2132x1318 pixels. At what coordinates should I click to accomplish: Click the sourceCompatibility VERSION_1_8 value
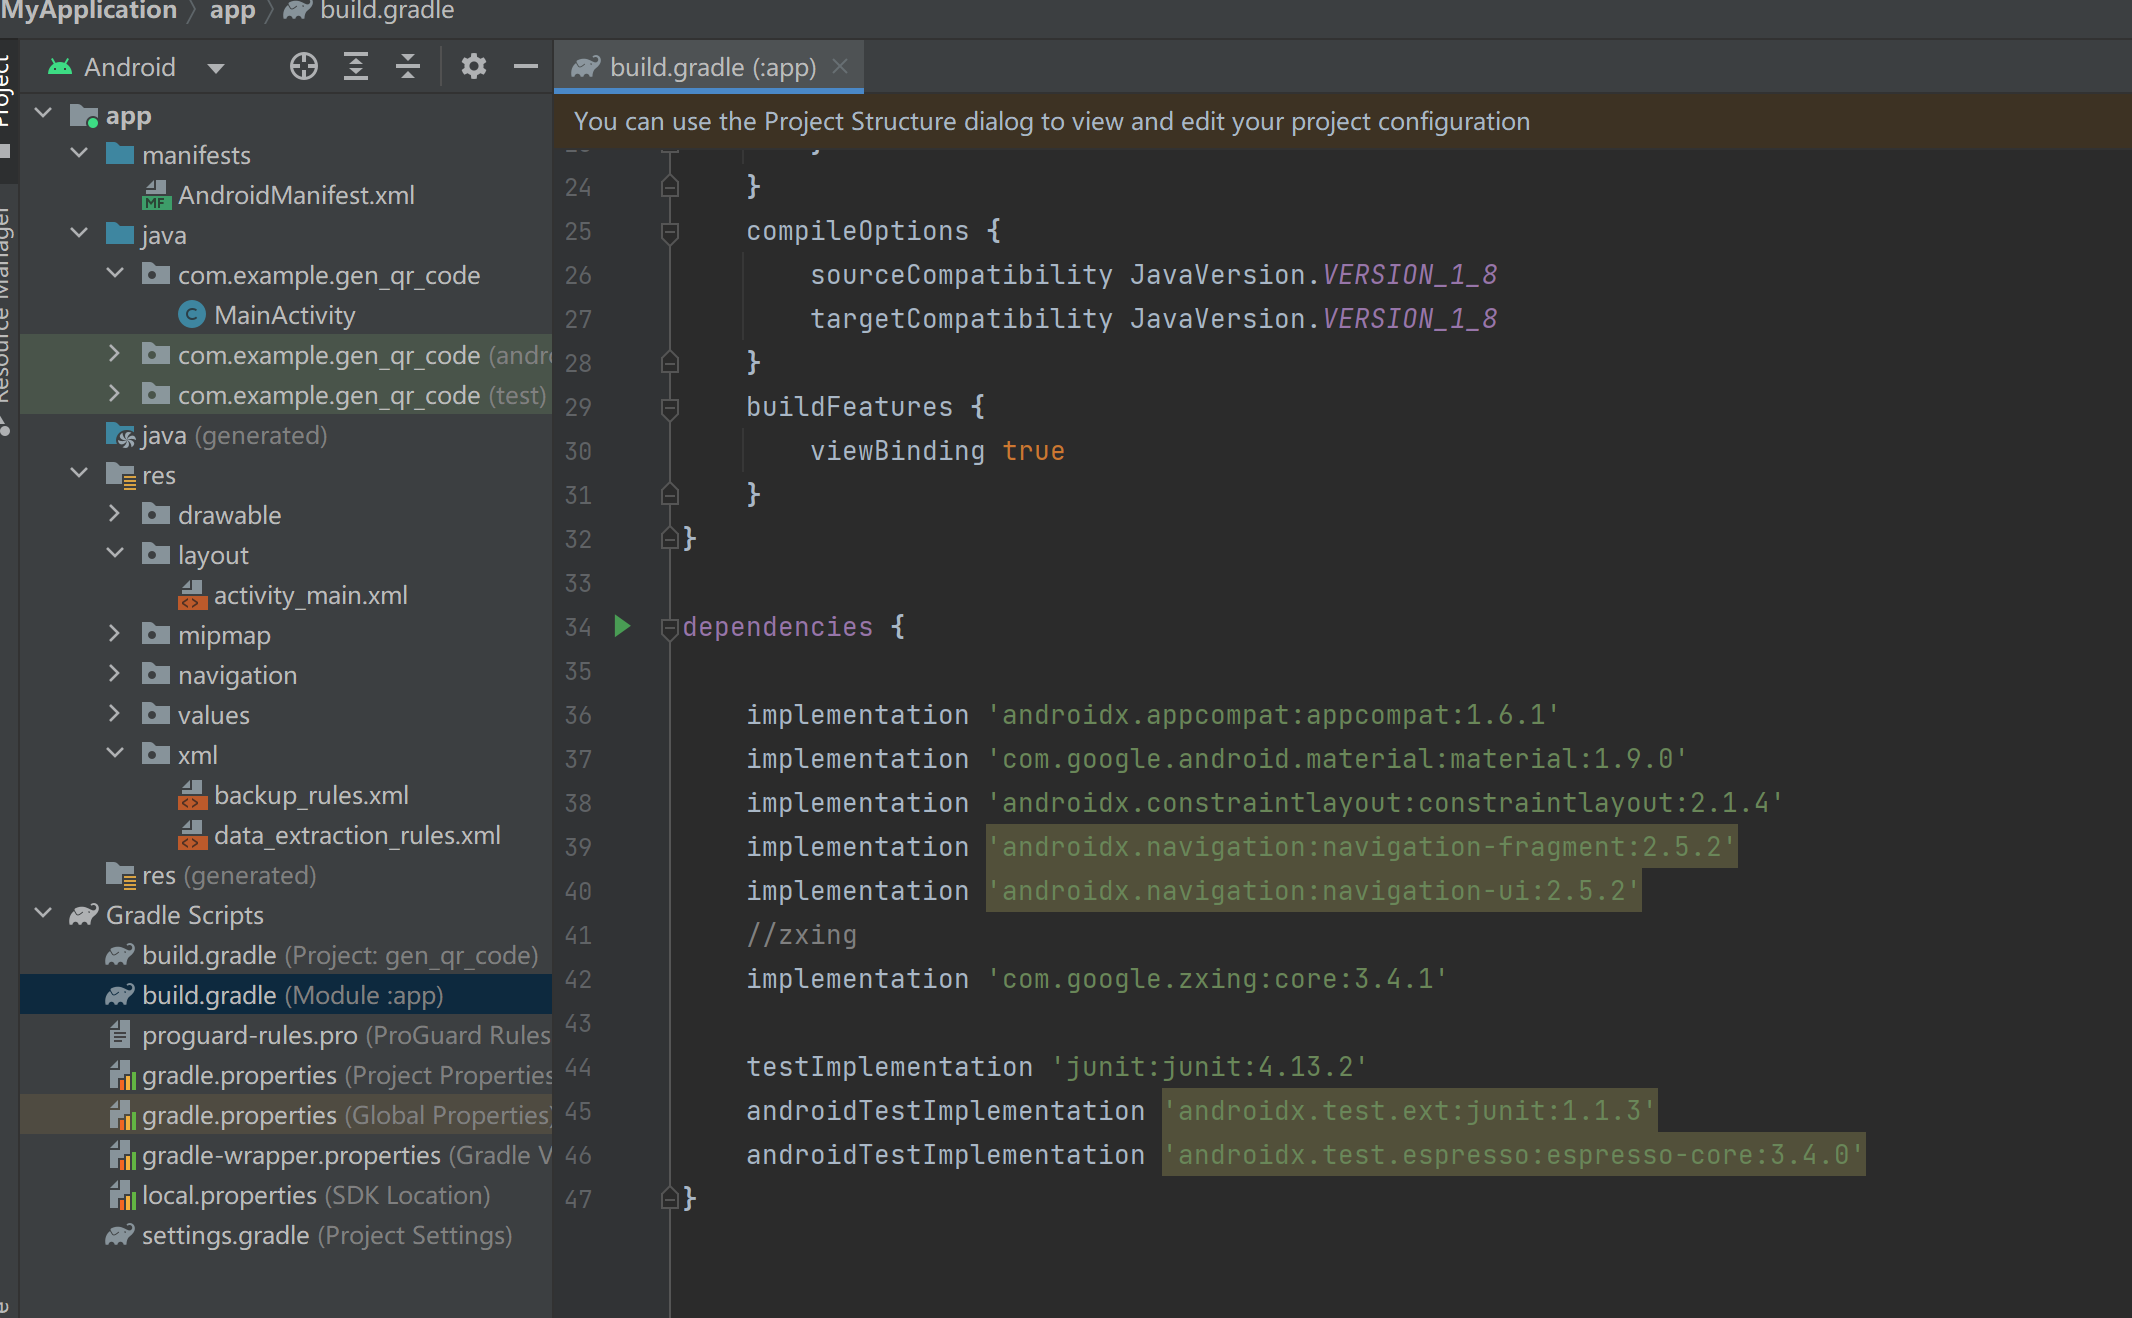1409,275
